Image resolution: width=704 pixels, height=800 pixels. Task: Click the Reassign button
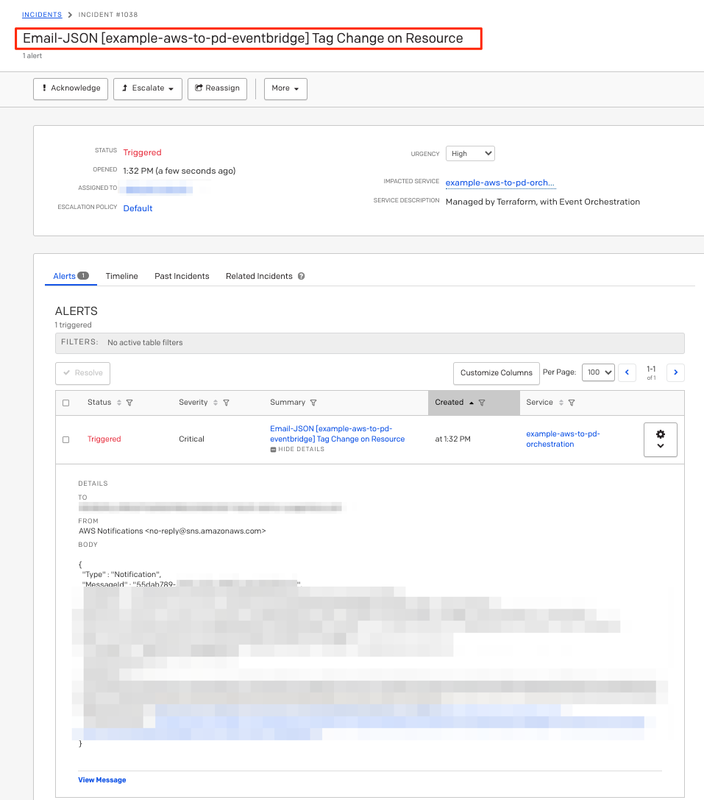(217, 89)
